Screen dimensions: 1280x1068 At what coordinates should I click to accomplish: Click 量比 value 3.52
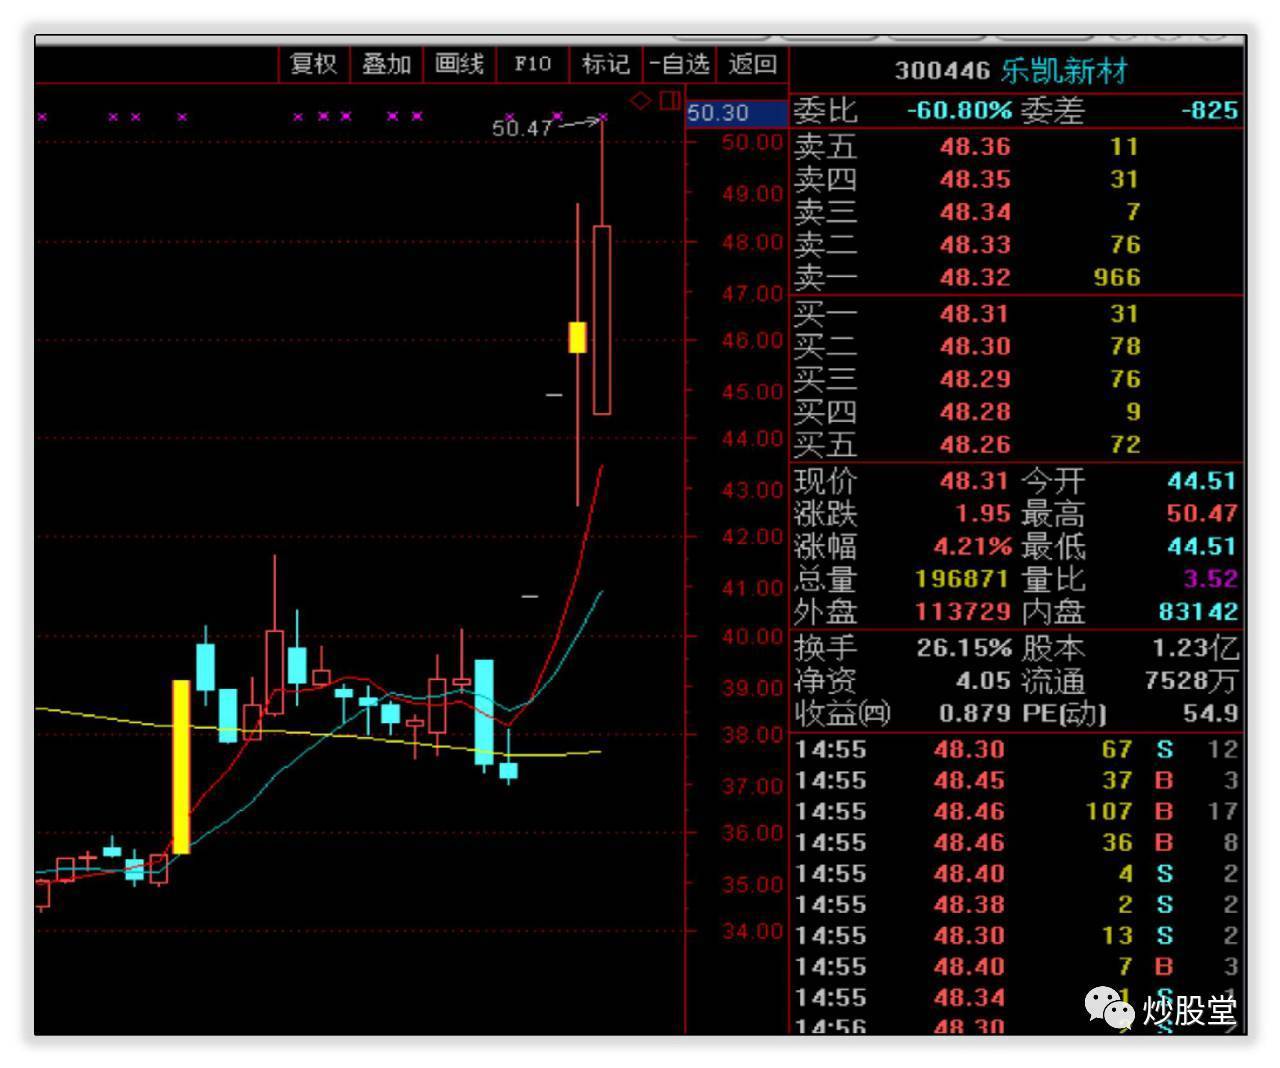[1210, 579]
